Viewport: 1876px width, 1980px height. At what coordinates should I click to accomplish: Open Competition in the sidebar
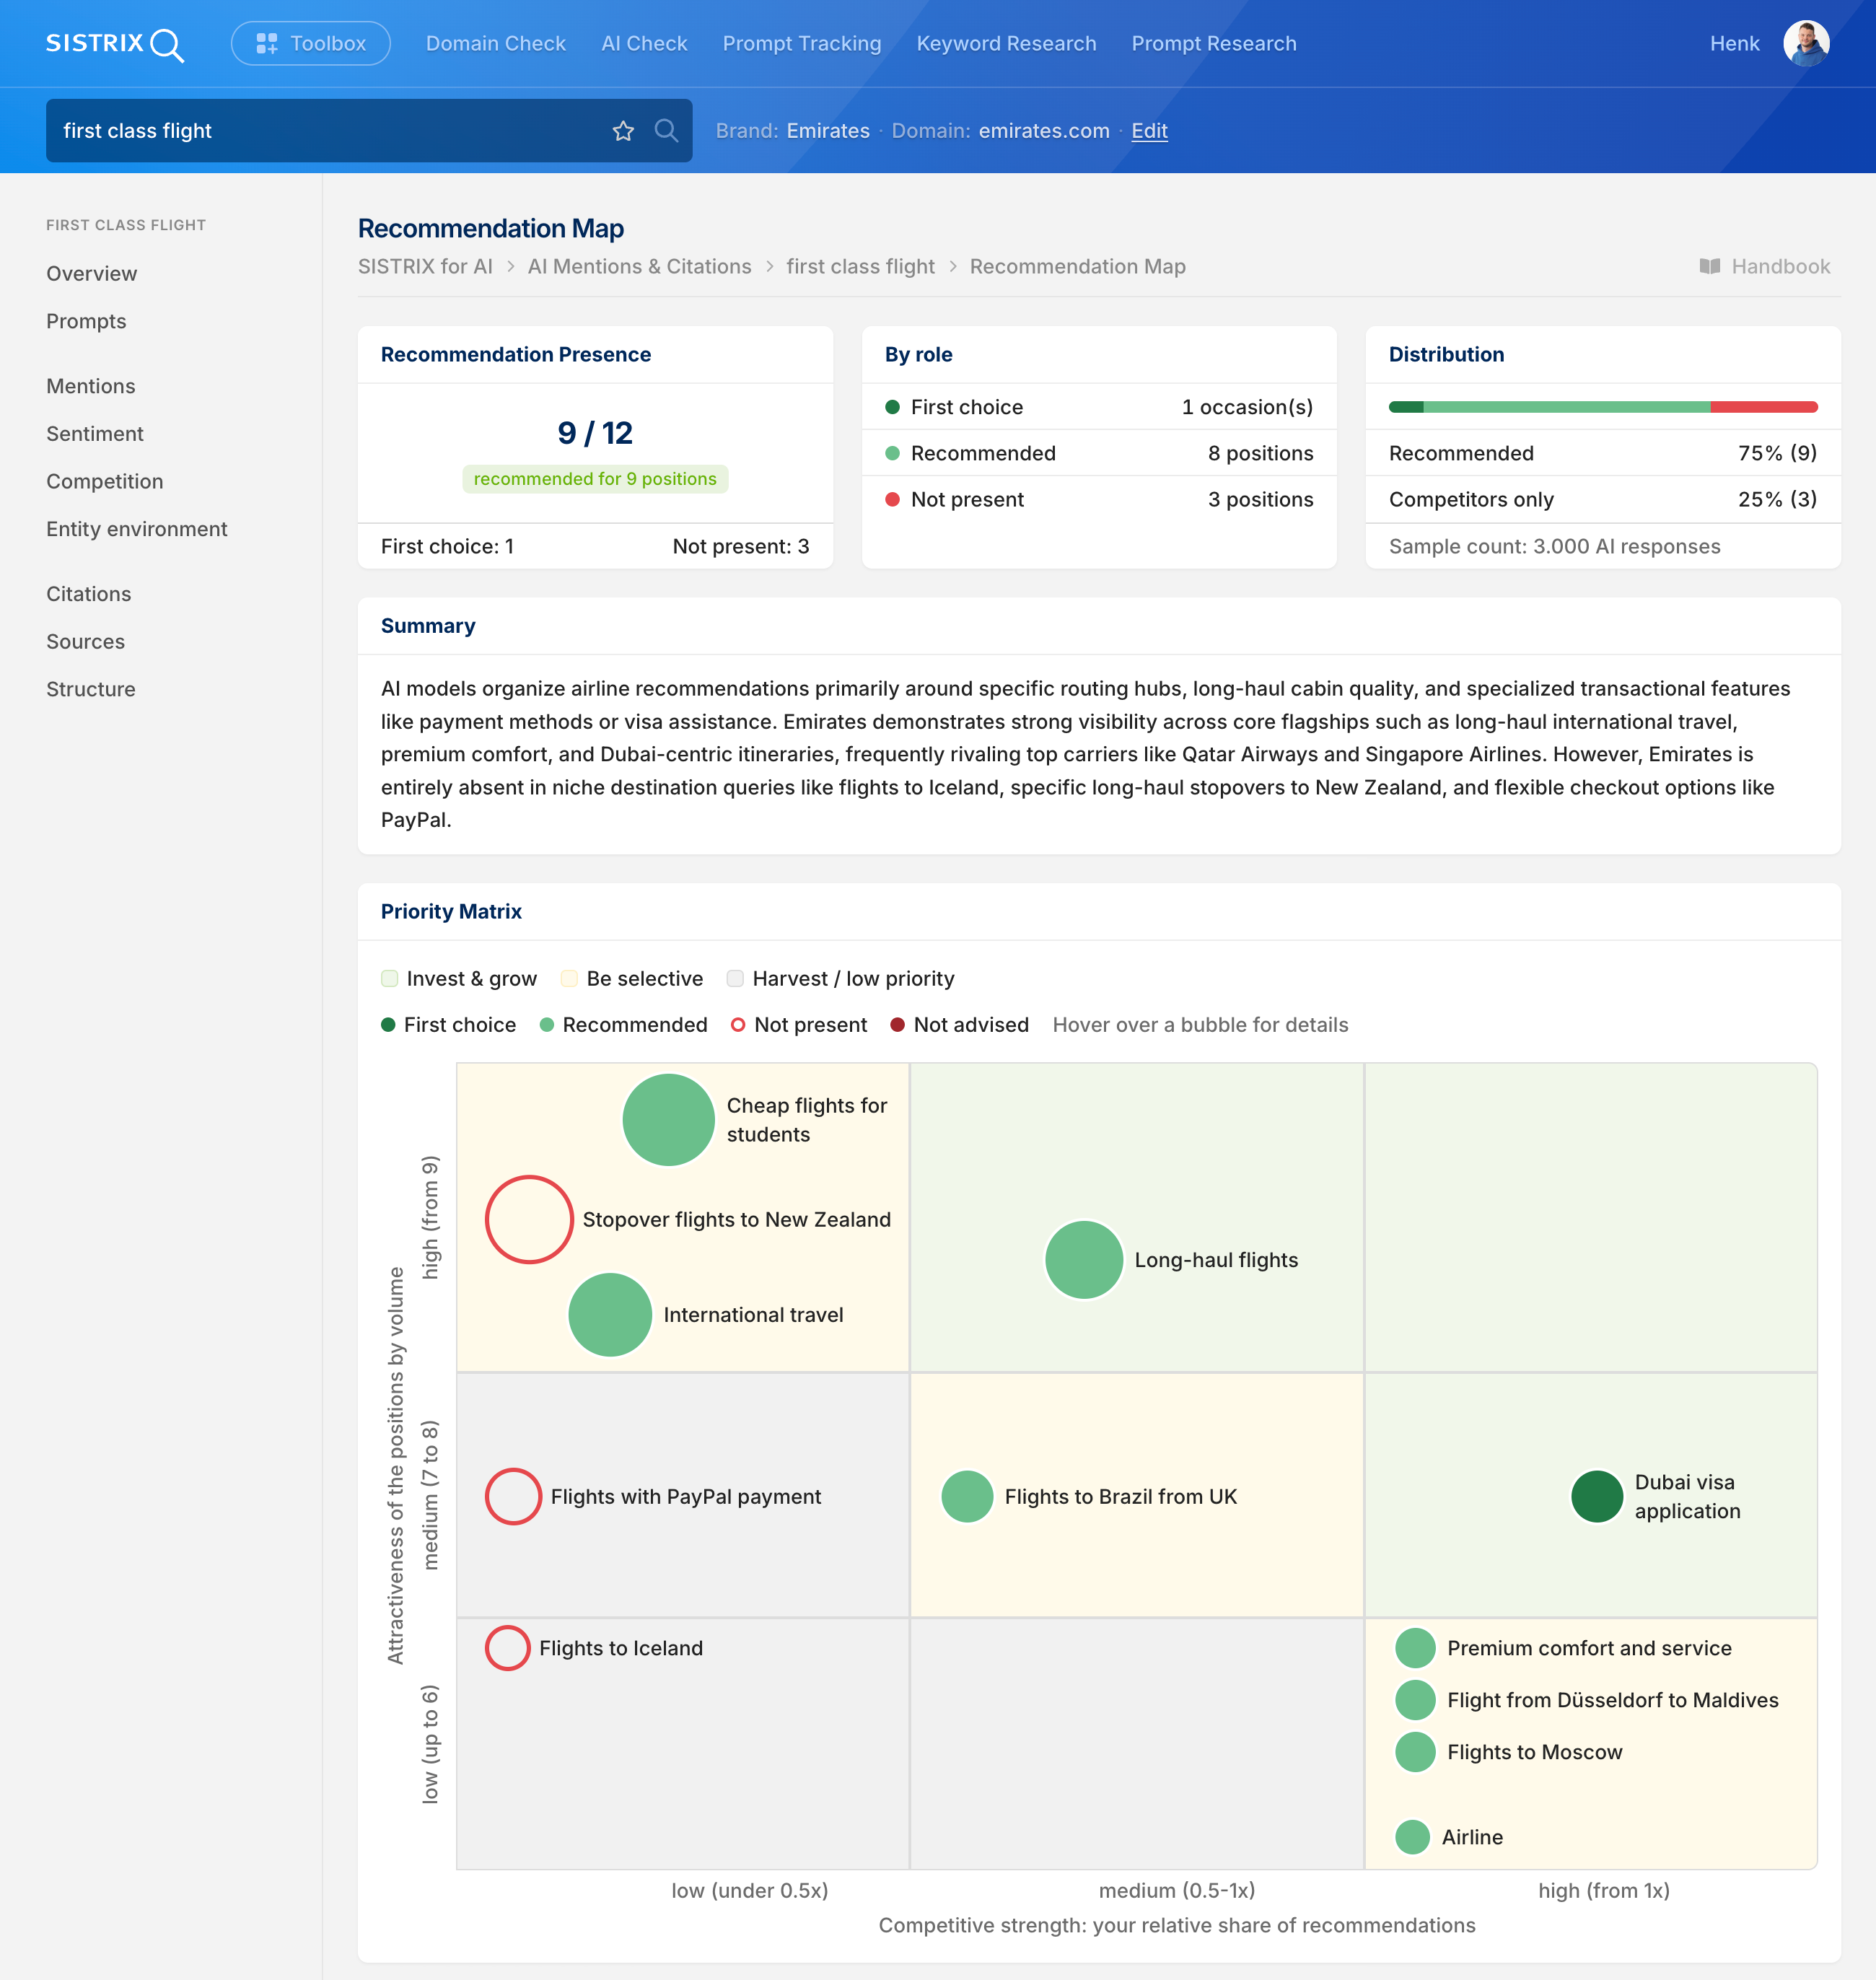tap(105, 482)
